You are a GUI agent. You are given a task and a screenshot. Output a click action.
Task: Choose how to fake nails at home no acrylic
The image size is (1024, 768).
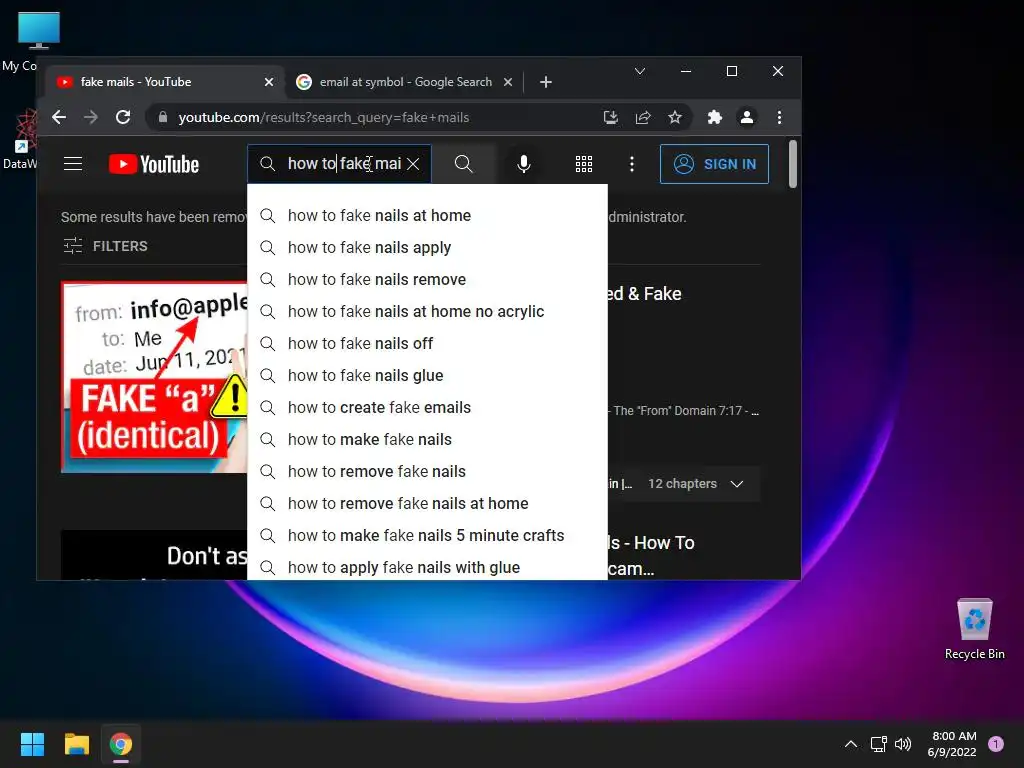[427, 312]
